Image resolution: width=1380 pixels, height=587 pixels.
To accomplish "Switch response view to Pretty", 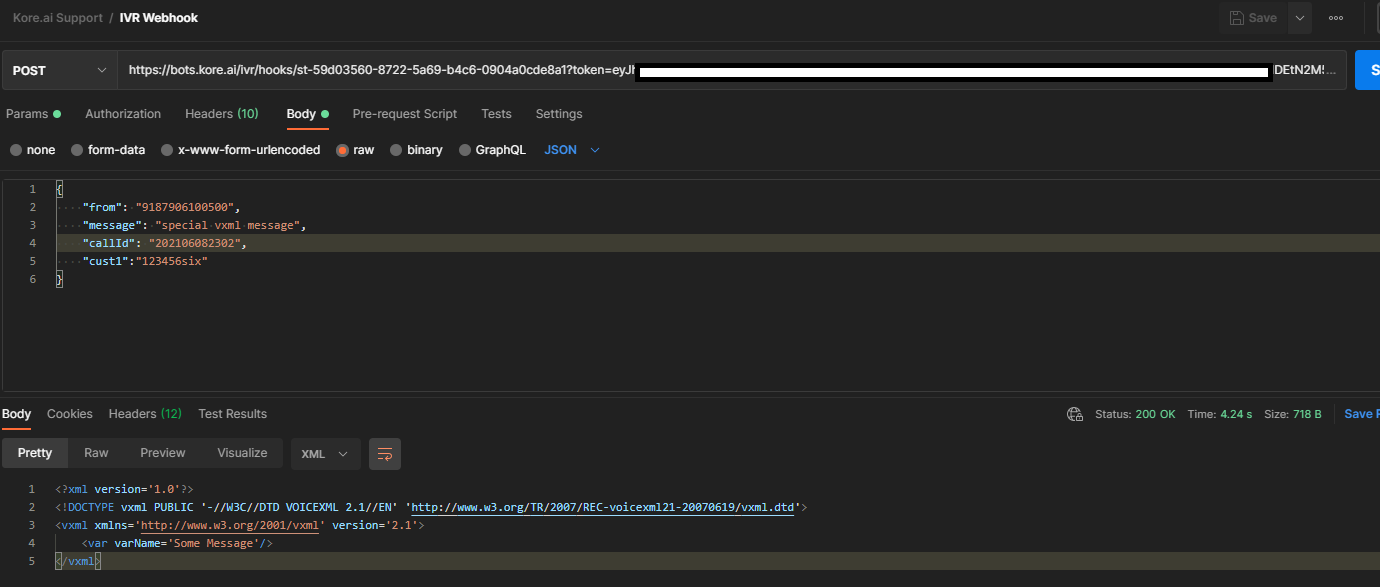I will (35, 453).
